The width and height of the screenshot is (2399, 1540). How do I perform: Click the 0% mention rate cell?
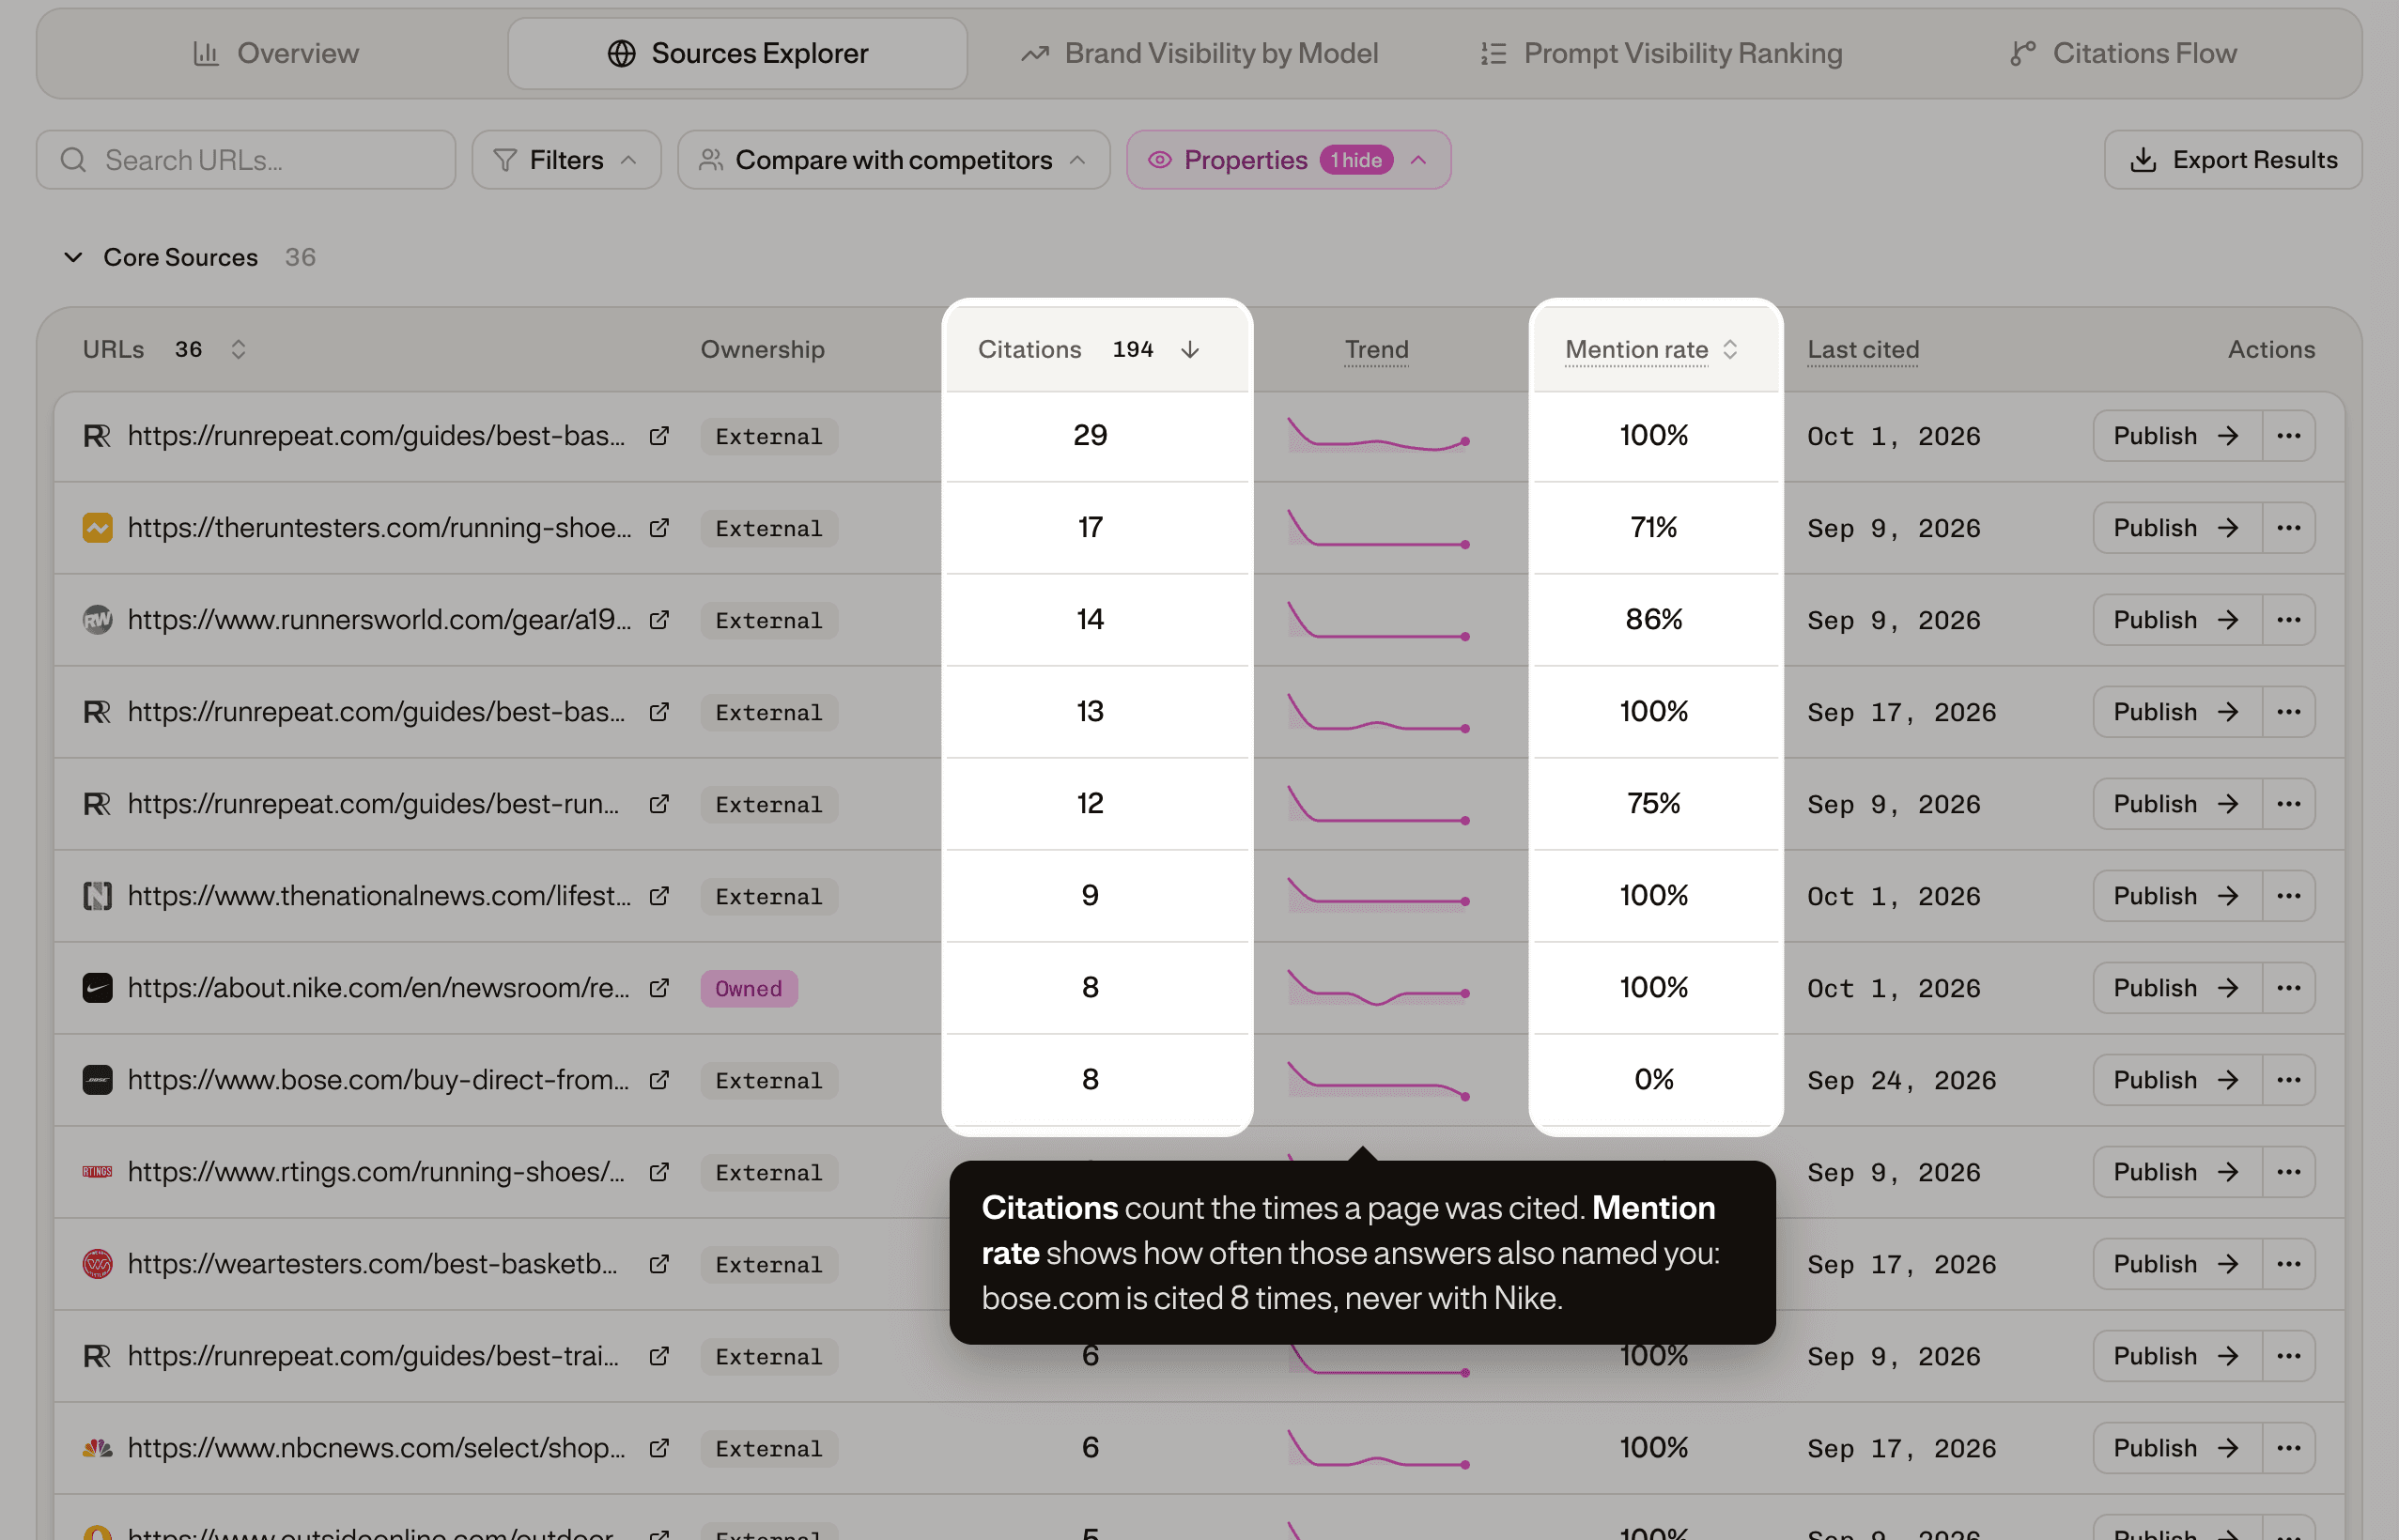[x=1654, y=1080]
